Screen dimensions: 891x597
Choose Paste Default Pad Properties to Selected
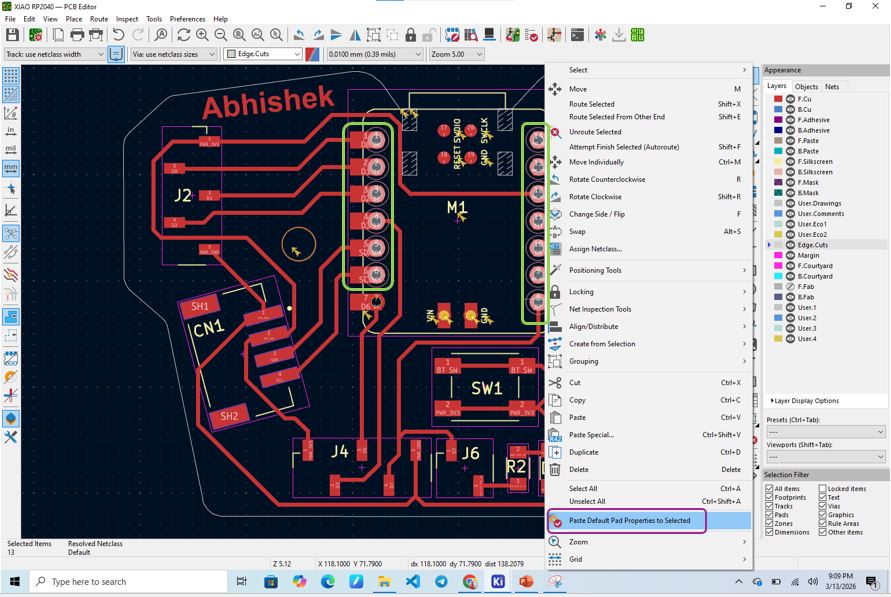[x=630, y=520]
